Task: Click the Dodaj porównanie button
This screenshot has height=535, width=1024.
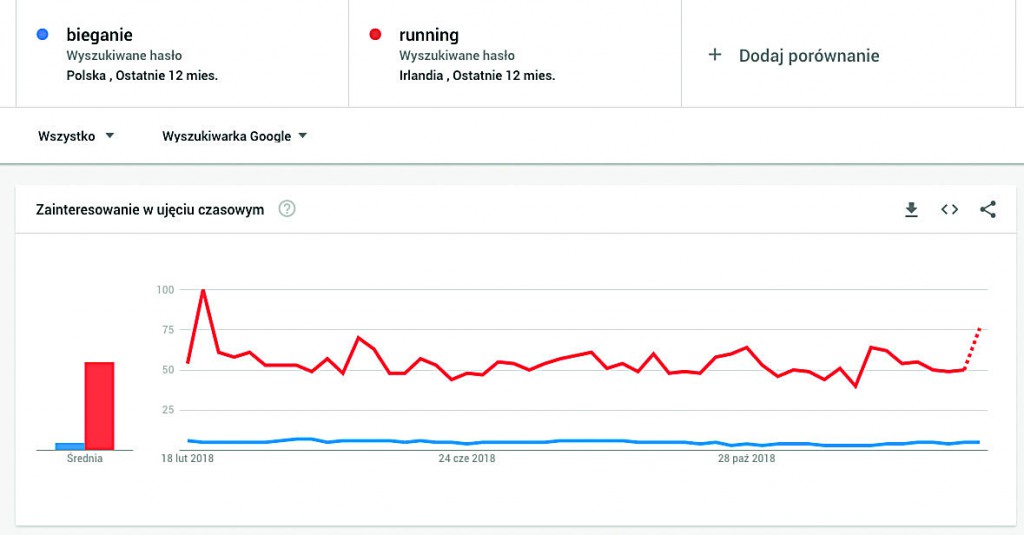Action: [x=808, y=56]
